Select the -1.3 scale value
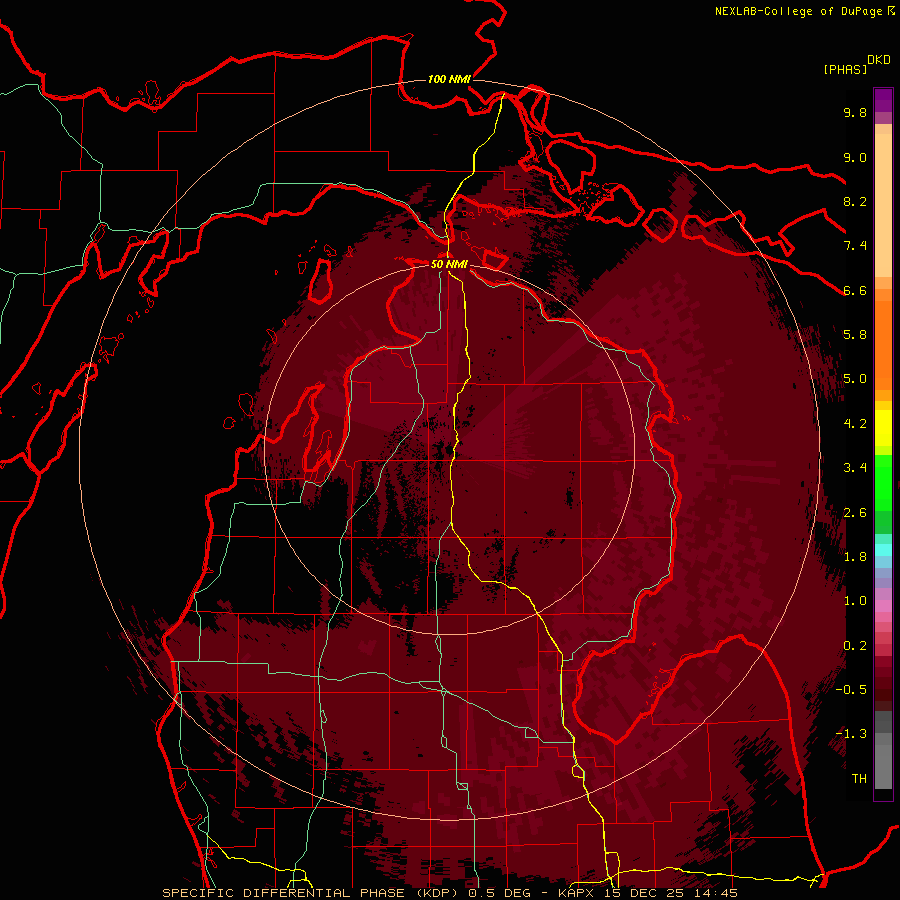900x900 pixels. click(851, 734)
